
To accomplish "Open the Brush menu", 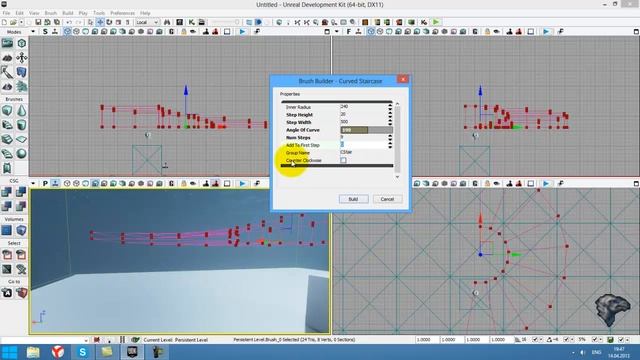I will click(51, 13).
